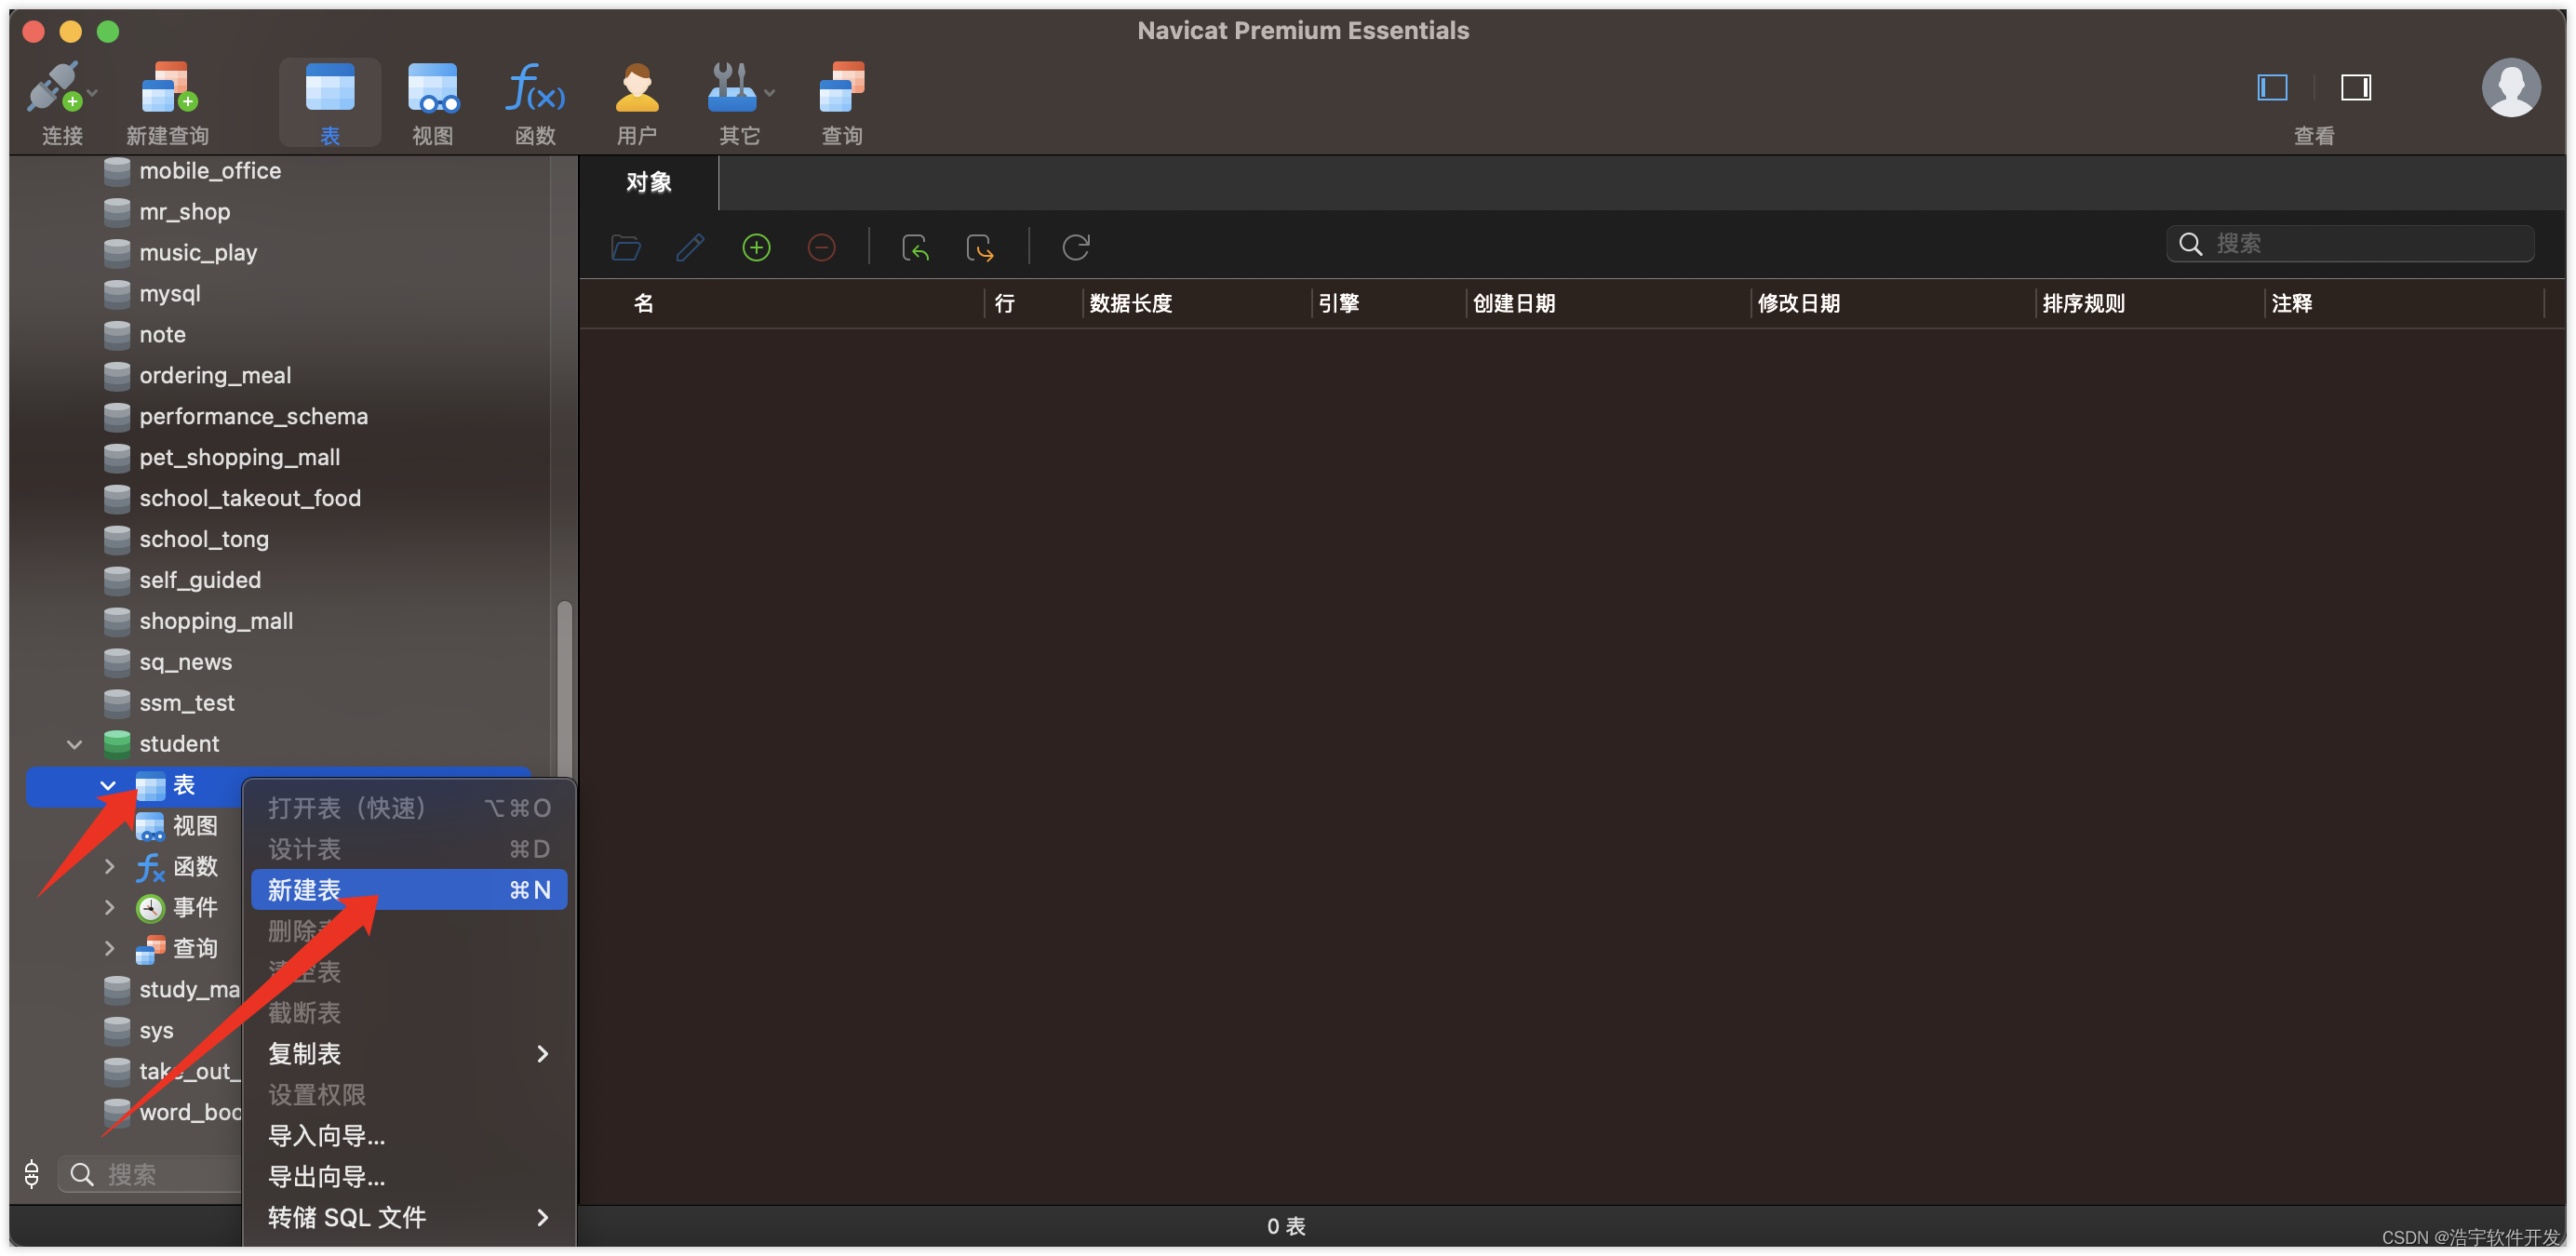Sort by the 修改日期 column header
This screenshot has height=1256, width=2576.
(1798, 303)
